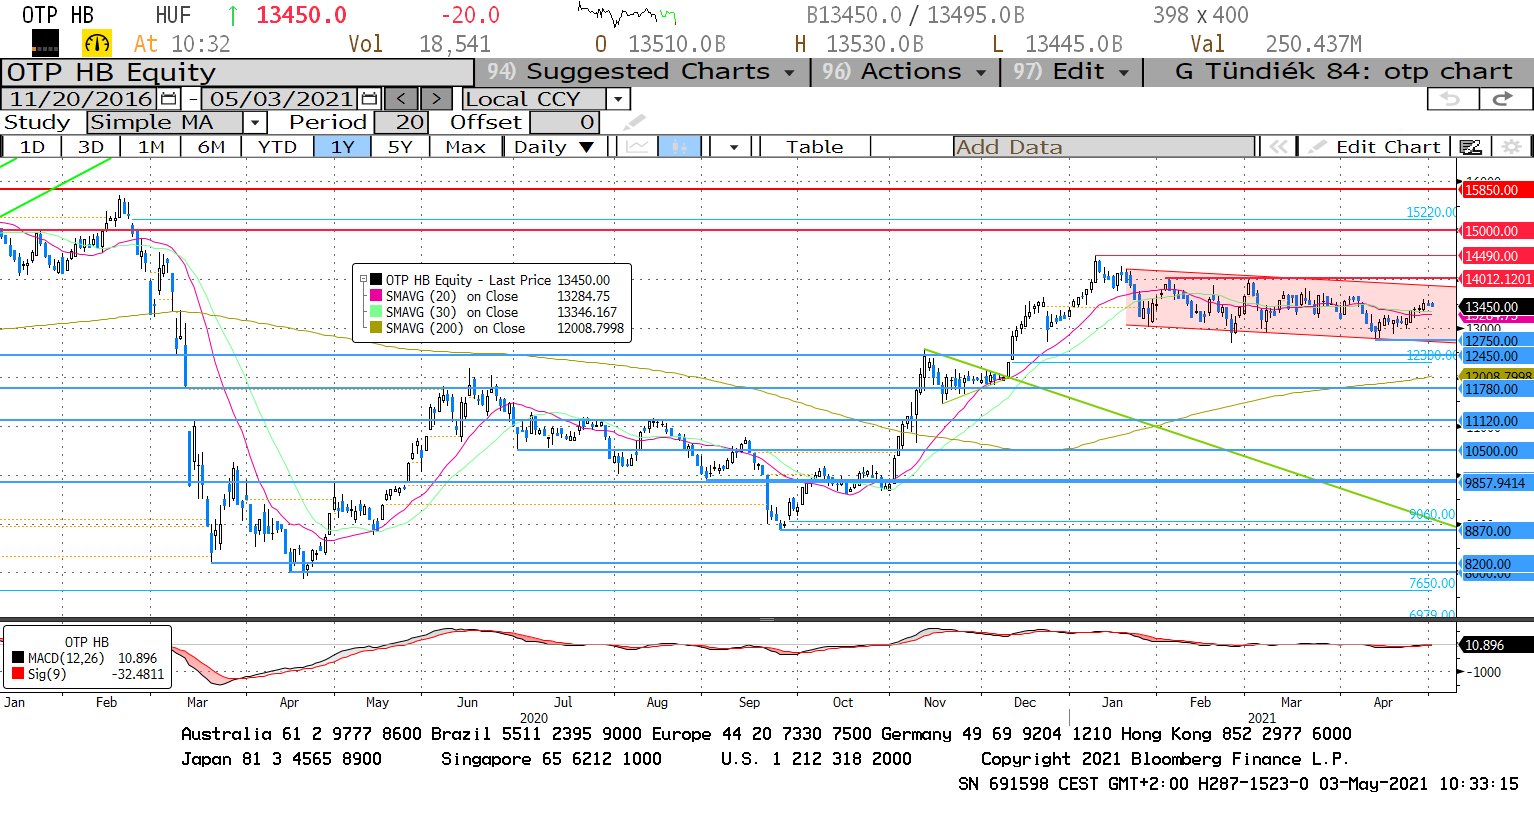Click the Period value field
Viewport: 1534px width, 813px height.
[402, 123]
